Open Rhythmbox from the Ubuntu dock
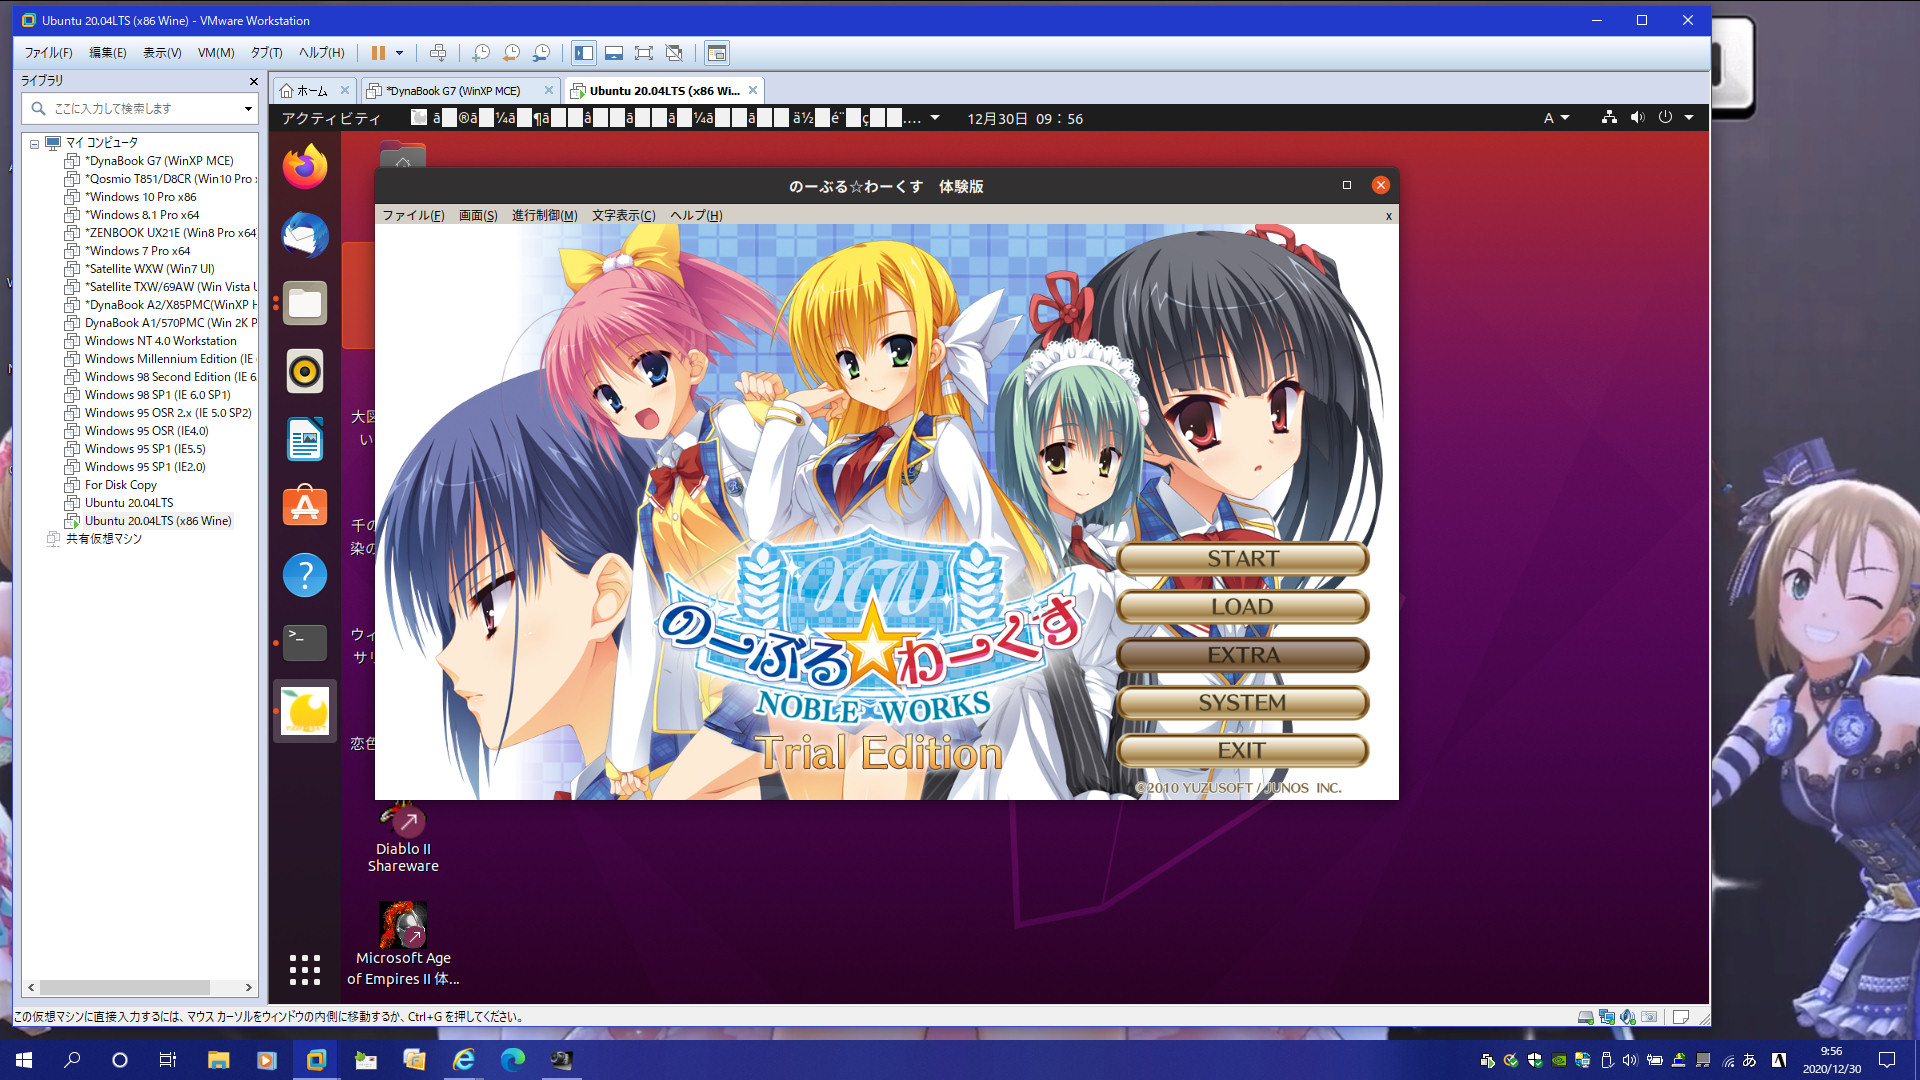The width and height of the screenshot is (1920, 1080). pyautogui.click(x=305, y=371)
